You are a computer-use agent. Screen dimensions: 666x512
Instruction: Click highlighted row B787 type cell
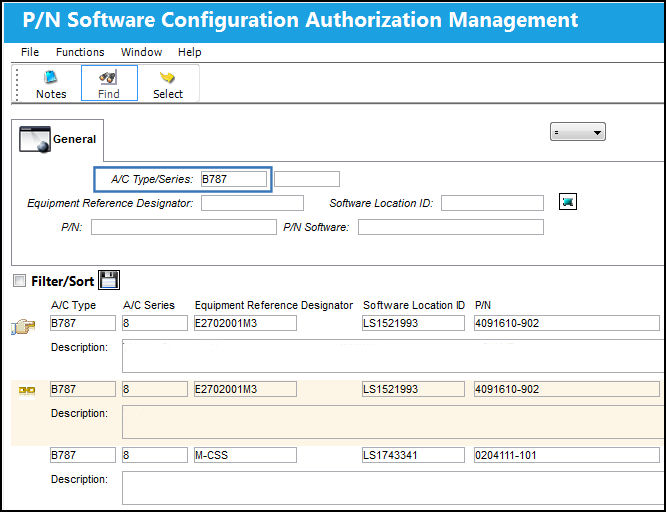[x=82, y=389]
